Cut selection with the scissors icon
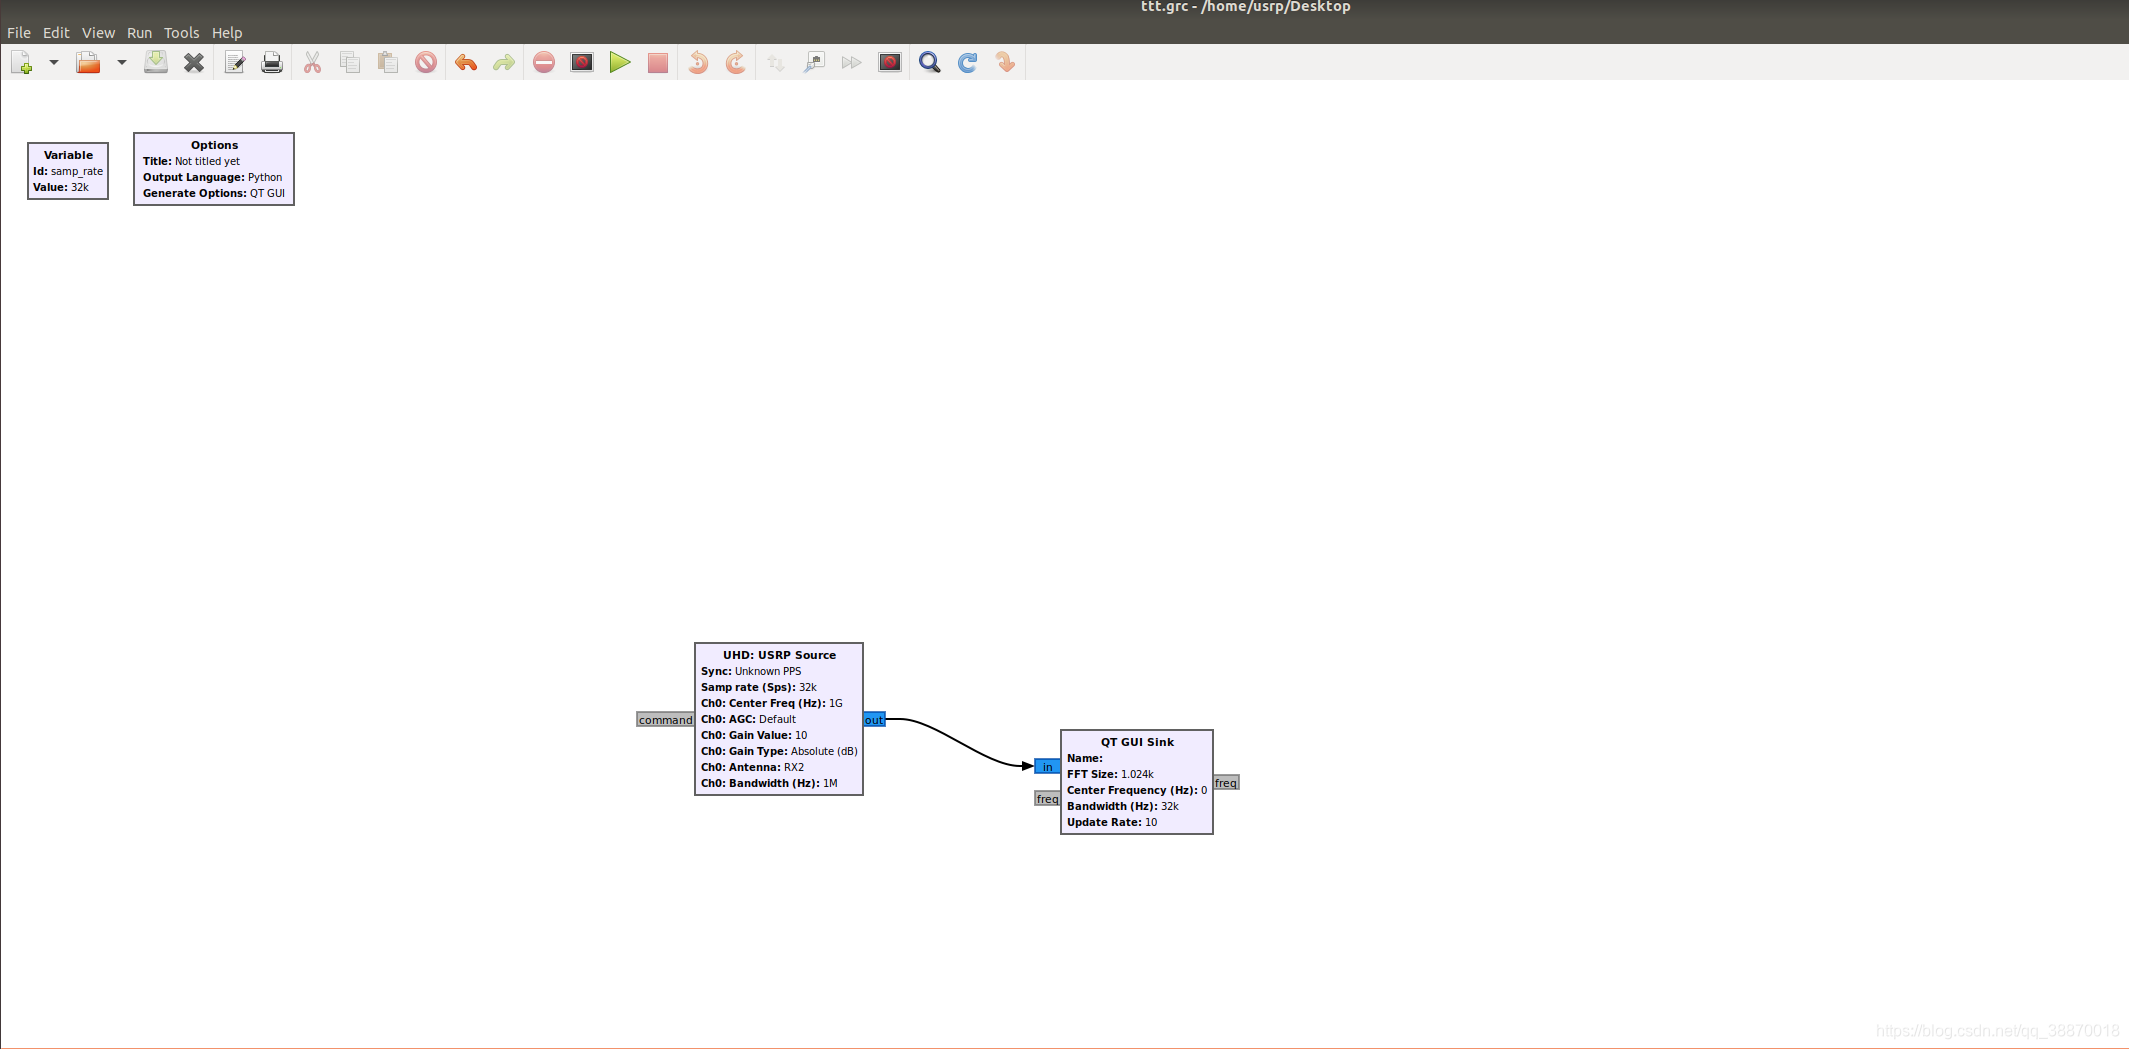Screen dimensions: 2129x1049 click(313, 63)
